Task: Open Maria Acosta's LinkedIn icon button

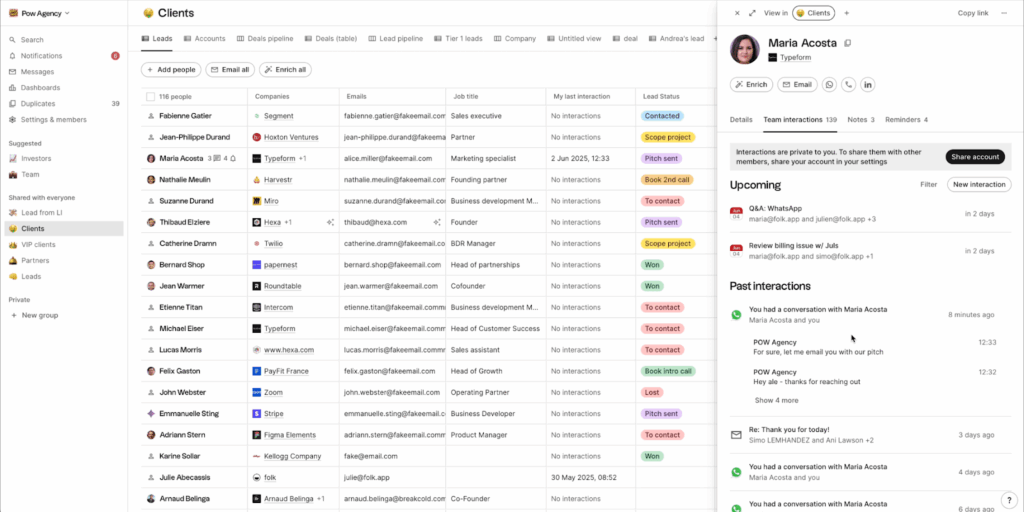Action: click(x=867, y=85)
